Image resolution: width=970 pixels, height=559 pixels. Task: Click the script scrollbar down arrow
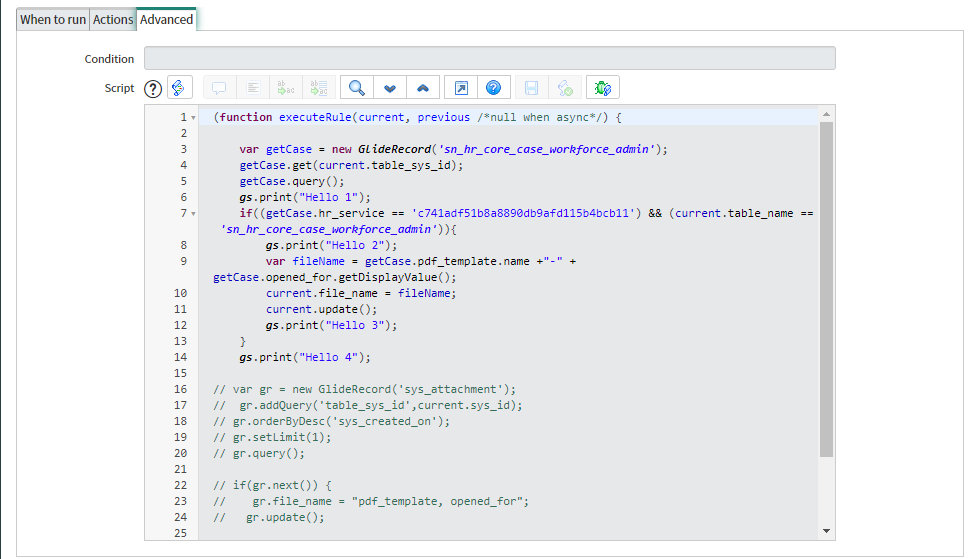click(x=826, y=531)
